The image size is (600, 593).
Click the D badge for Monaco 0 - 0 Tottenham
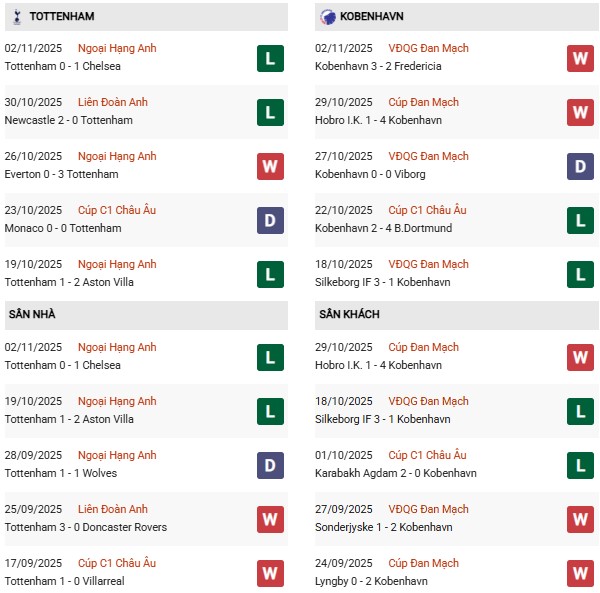[x=269, y=220]
